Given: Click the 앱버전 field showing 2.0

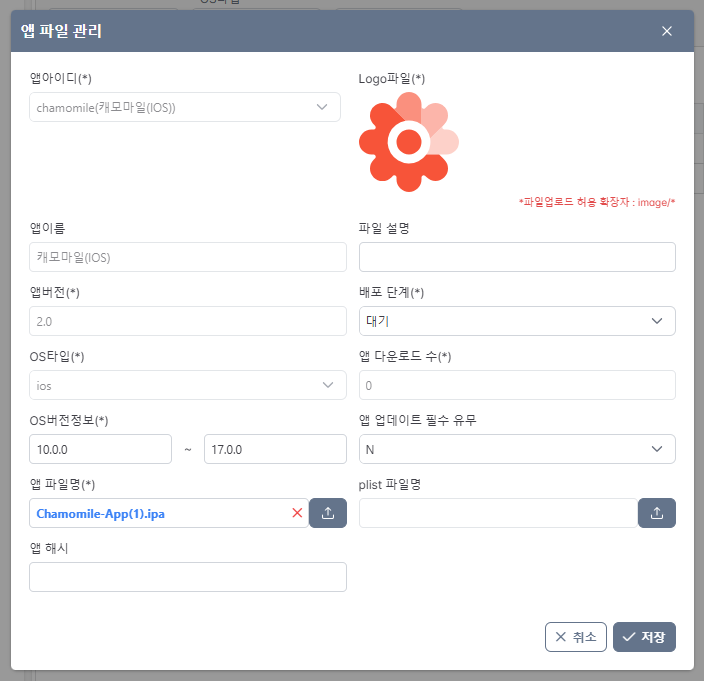Looking at the screenshot, I should coord(187,321).
